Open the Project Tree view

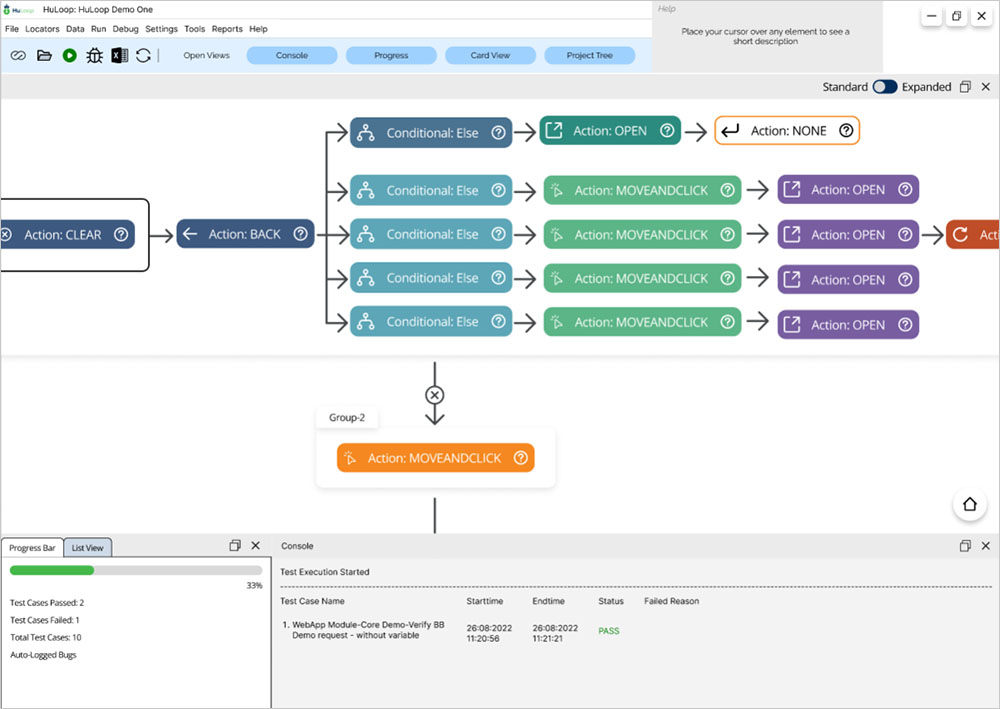pyautogui.click(x=589, y=55)
